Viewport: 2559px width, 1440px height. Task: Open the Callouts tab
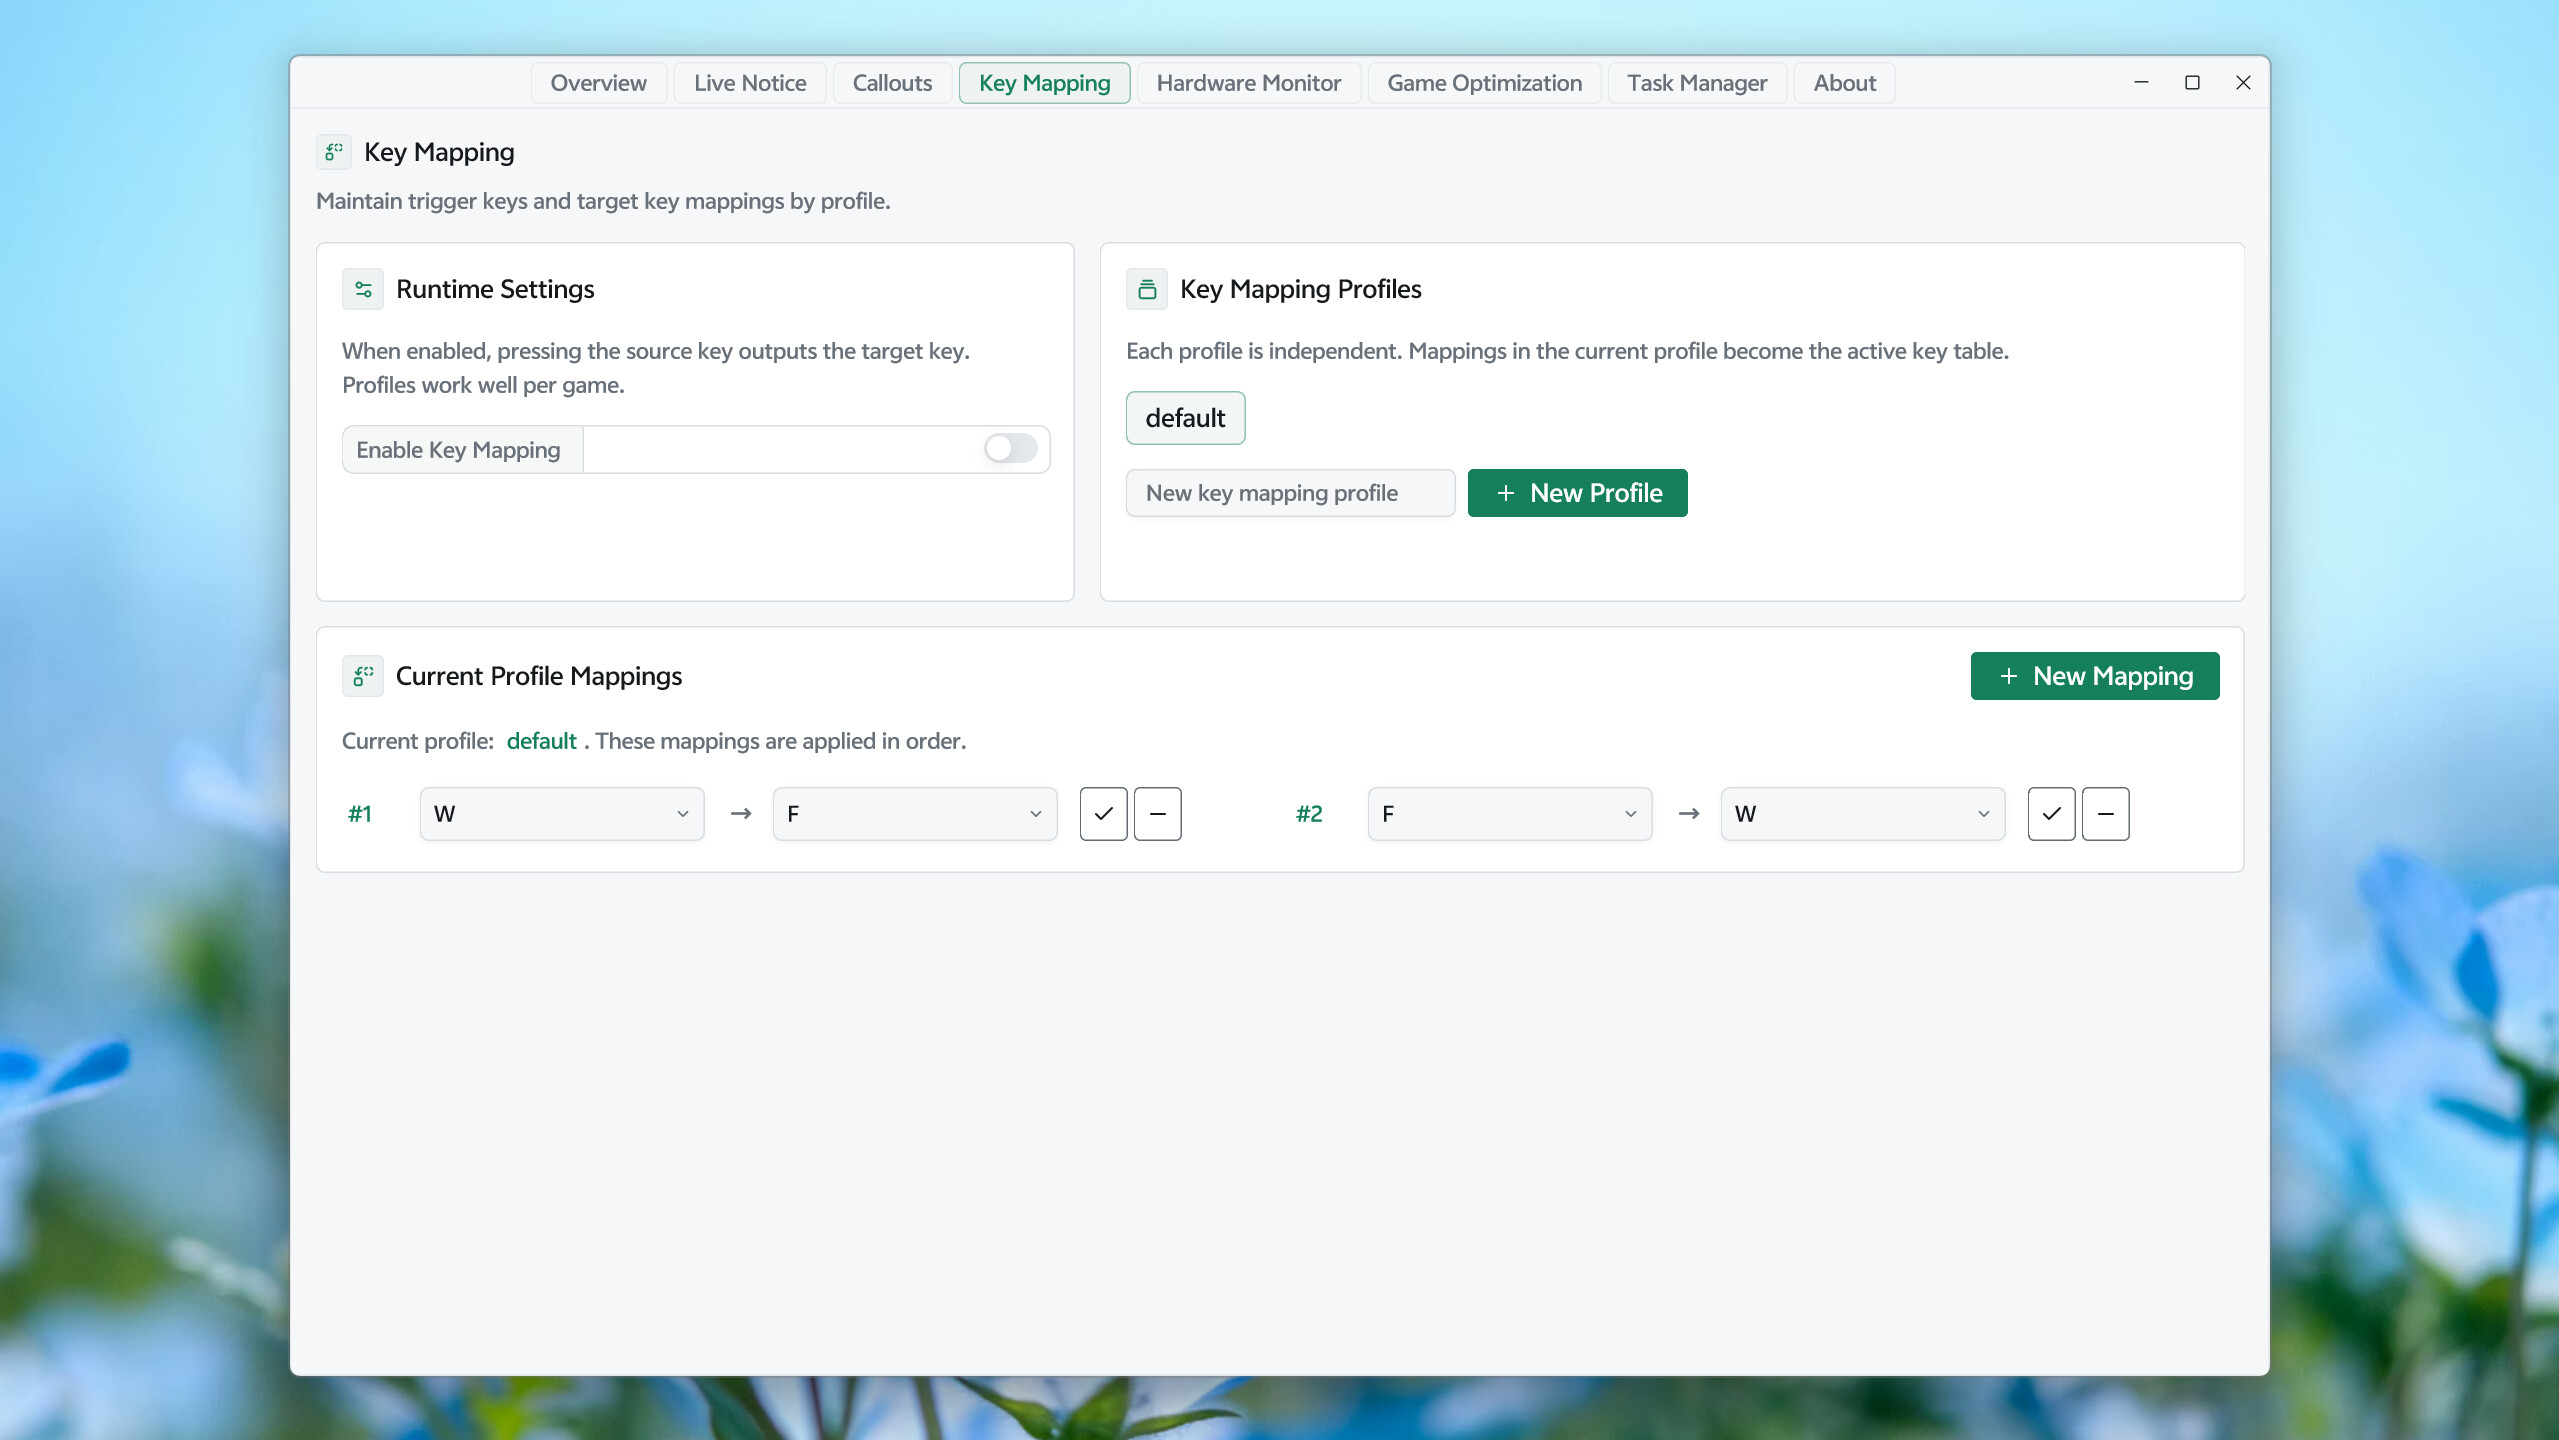click(892, 83)
